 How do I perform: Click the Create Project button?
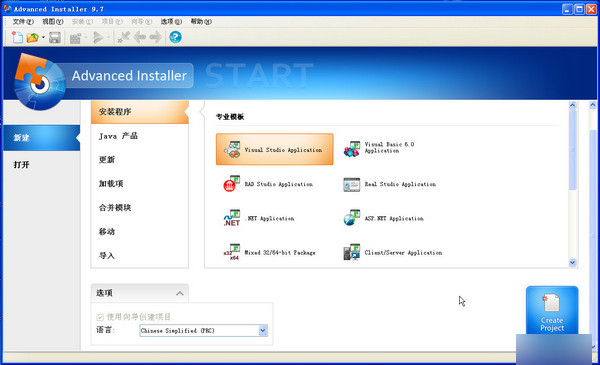coord(552,310)
